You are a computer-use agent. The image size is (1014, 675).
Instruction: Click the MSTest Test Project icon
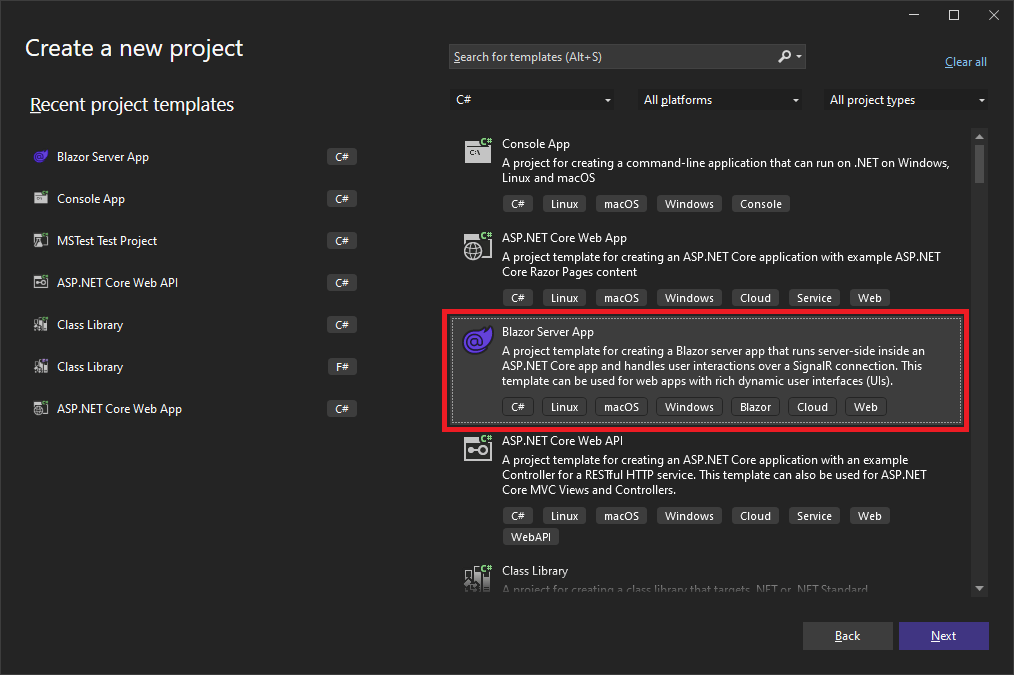click(x=41, y=241)
